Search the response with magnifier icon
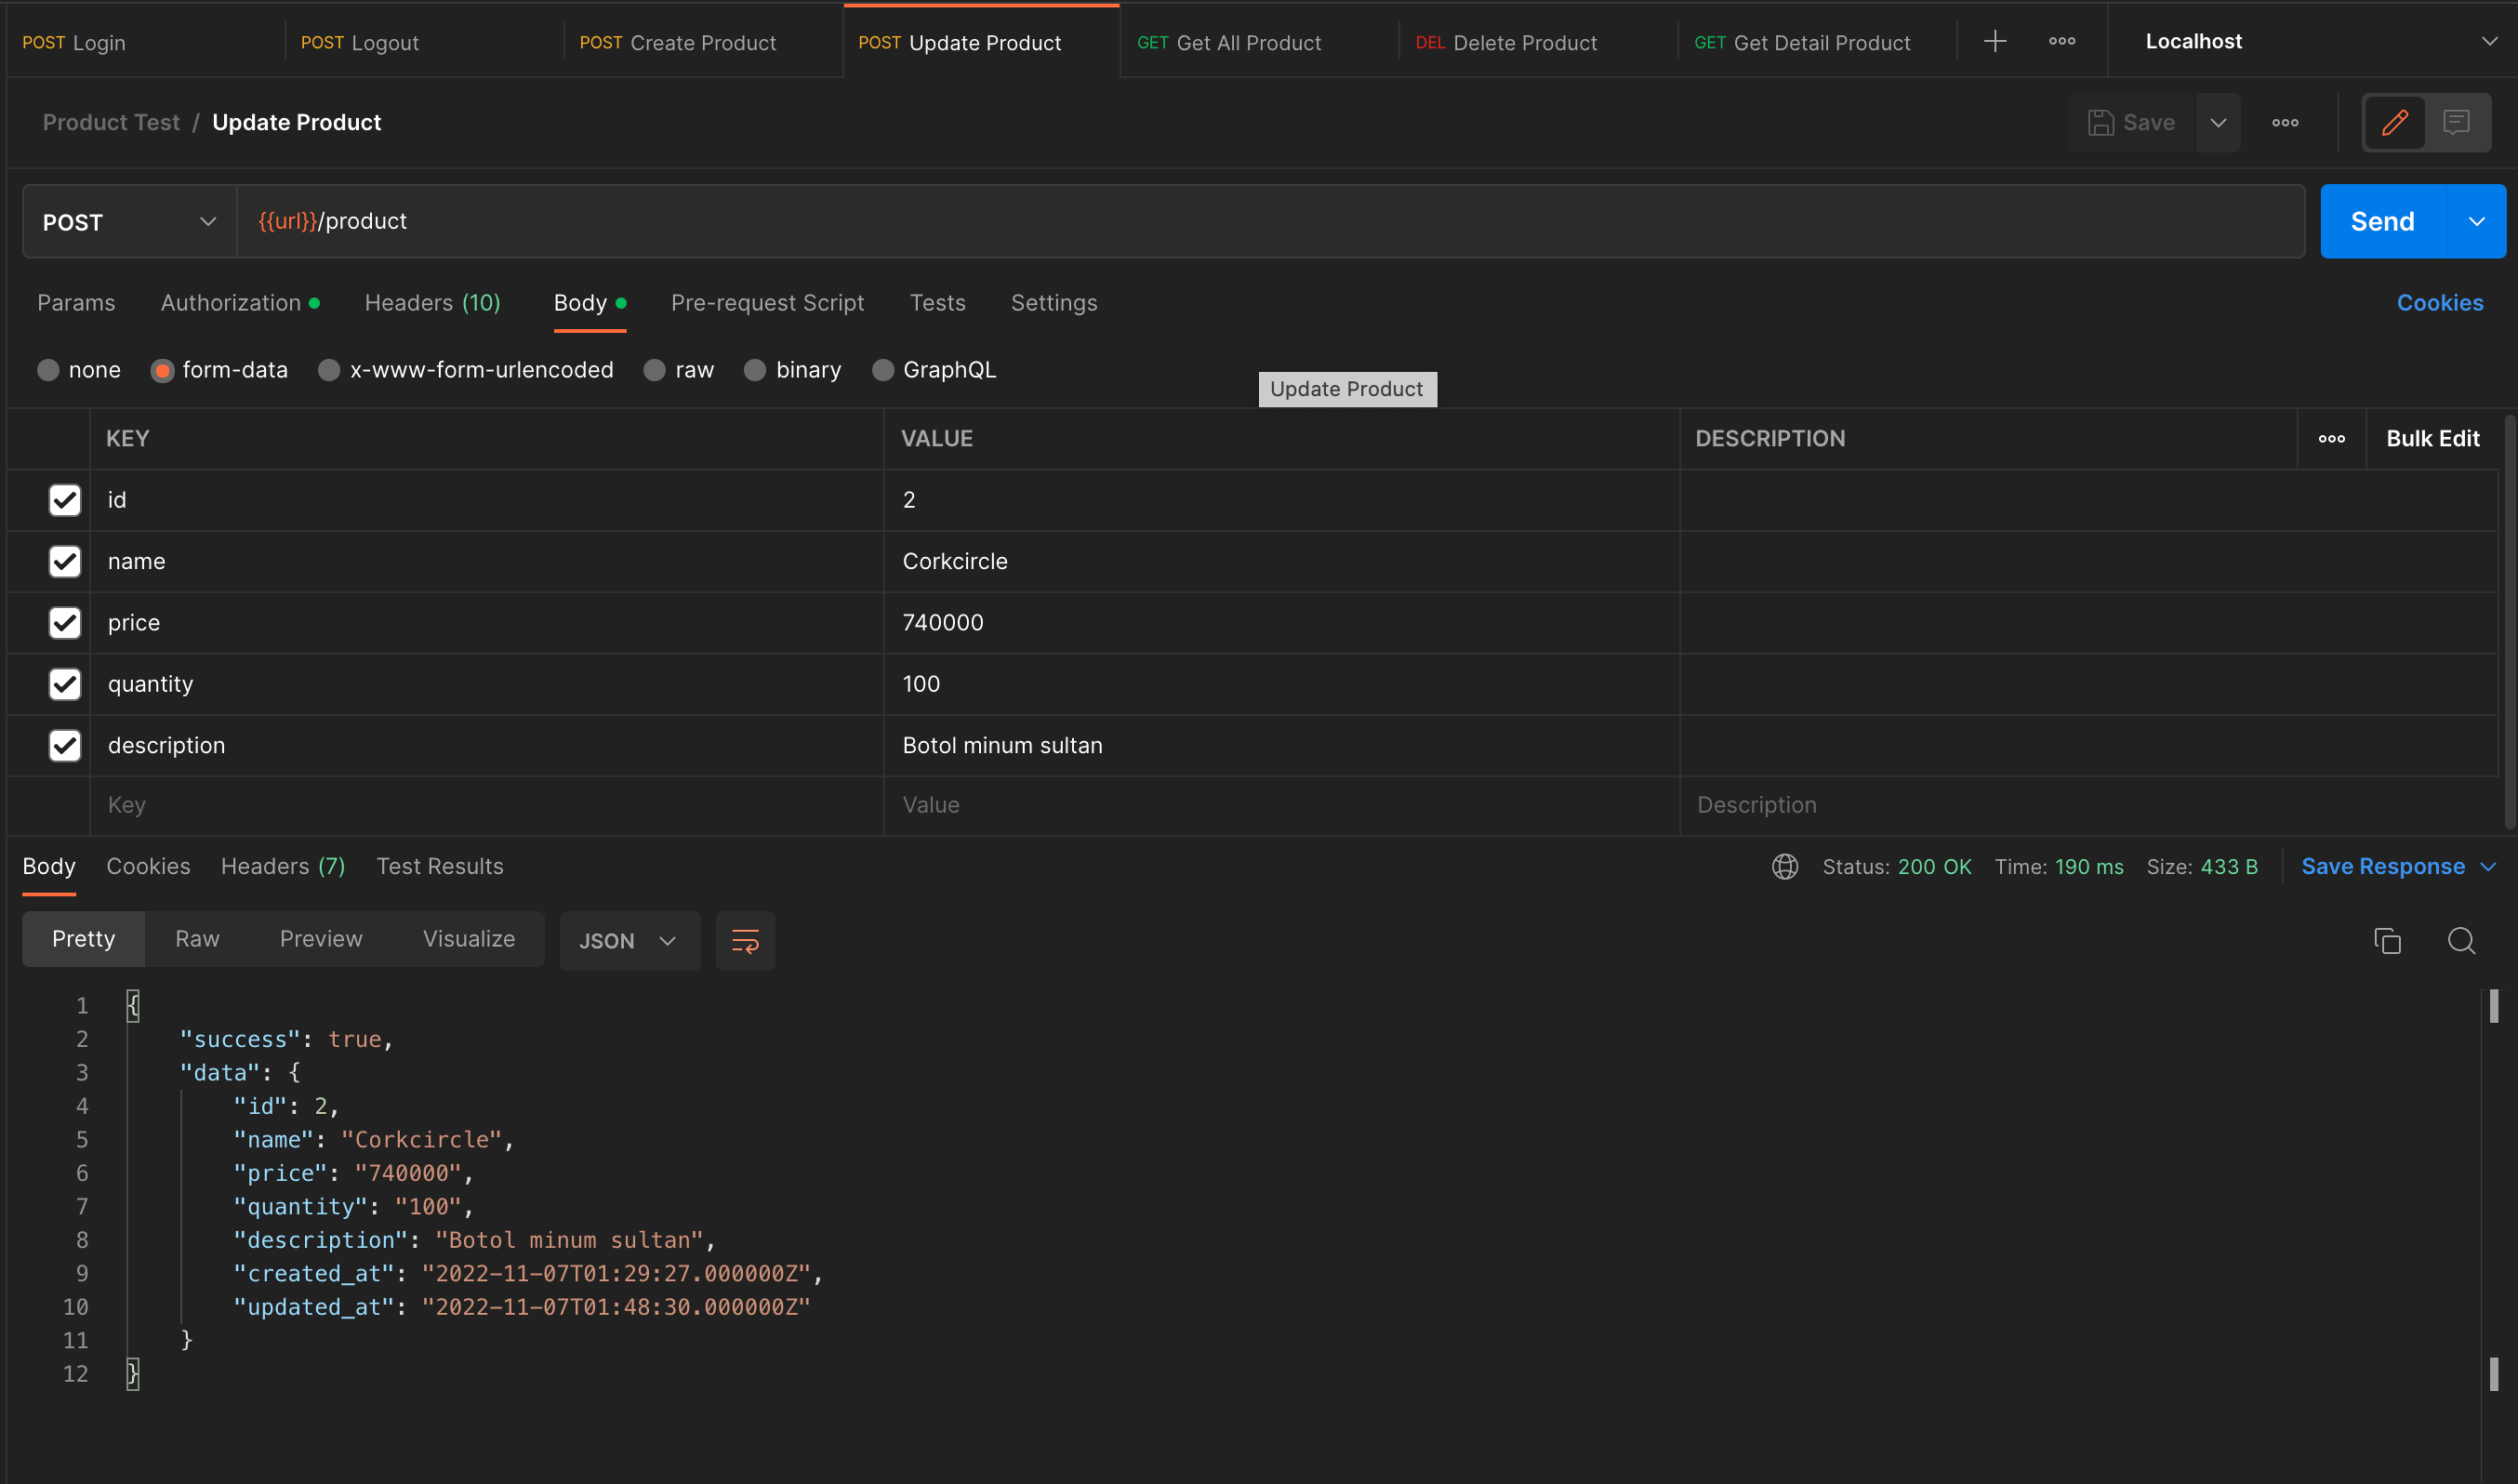The image size is (2518, 1484). (2461, 940)
